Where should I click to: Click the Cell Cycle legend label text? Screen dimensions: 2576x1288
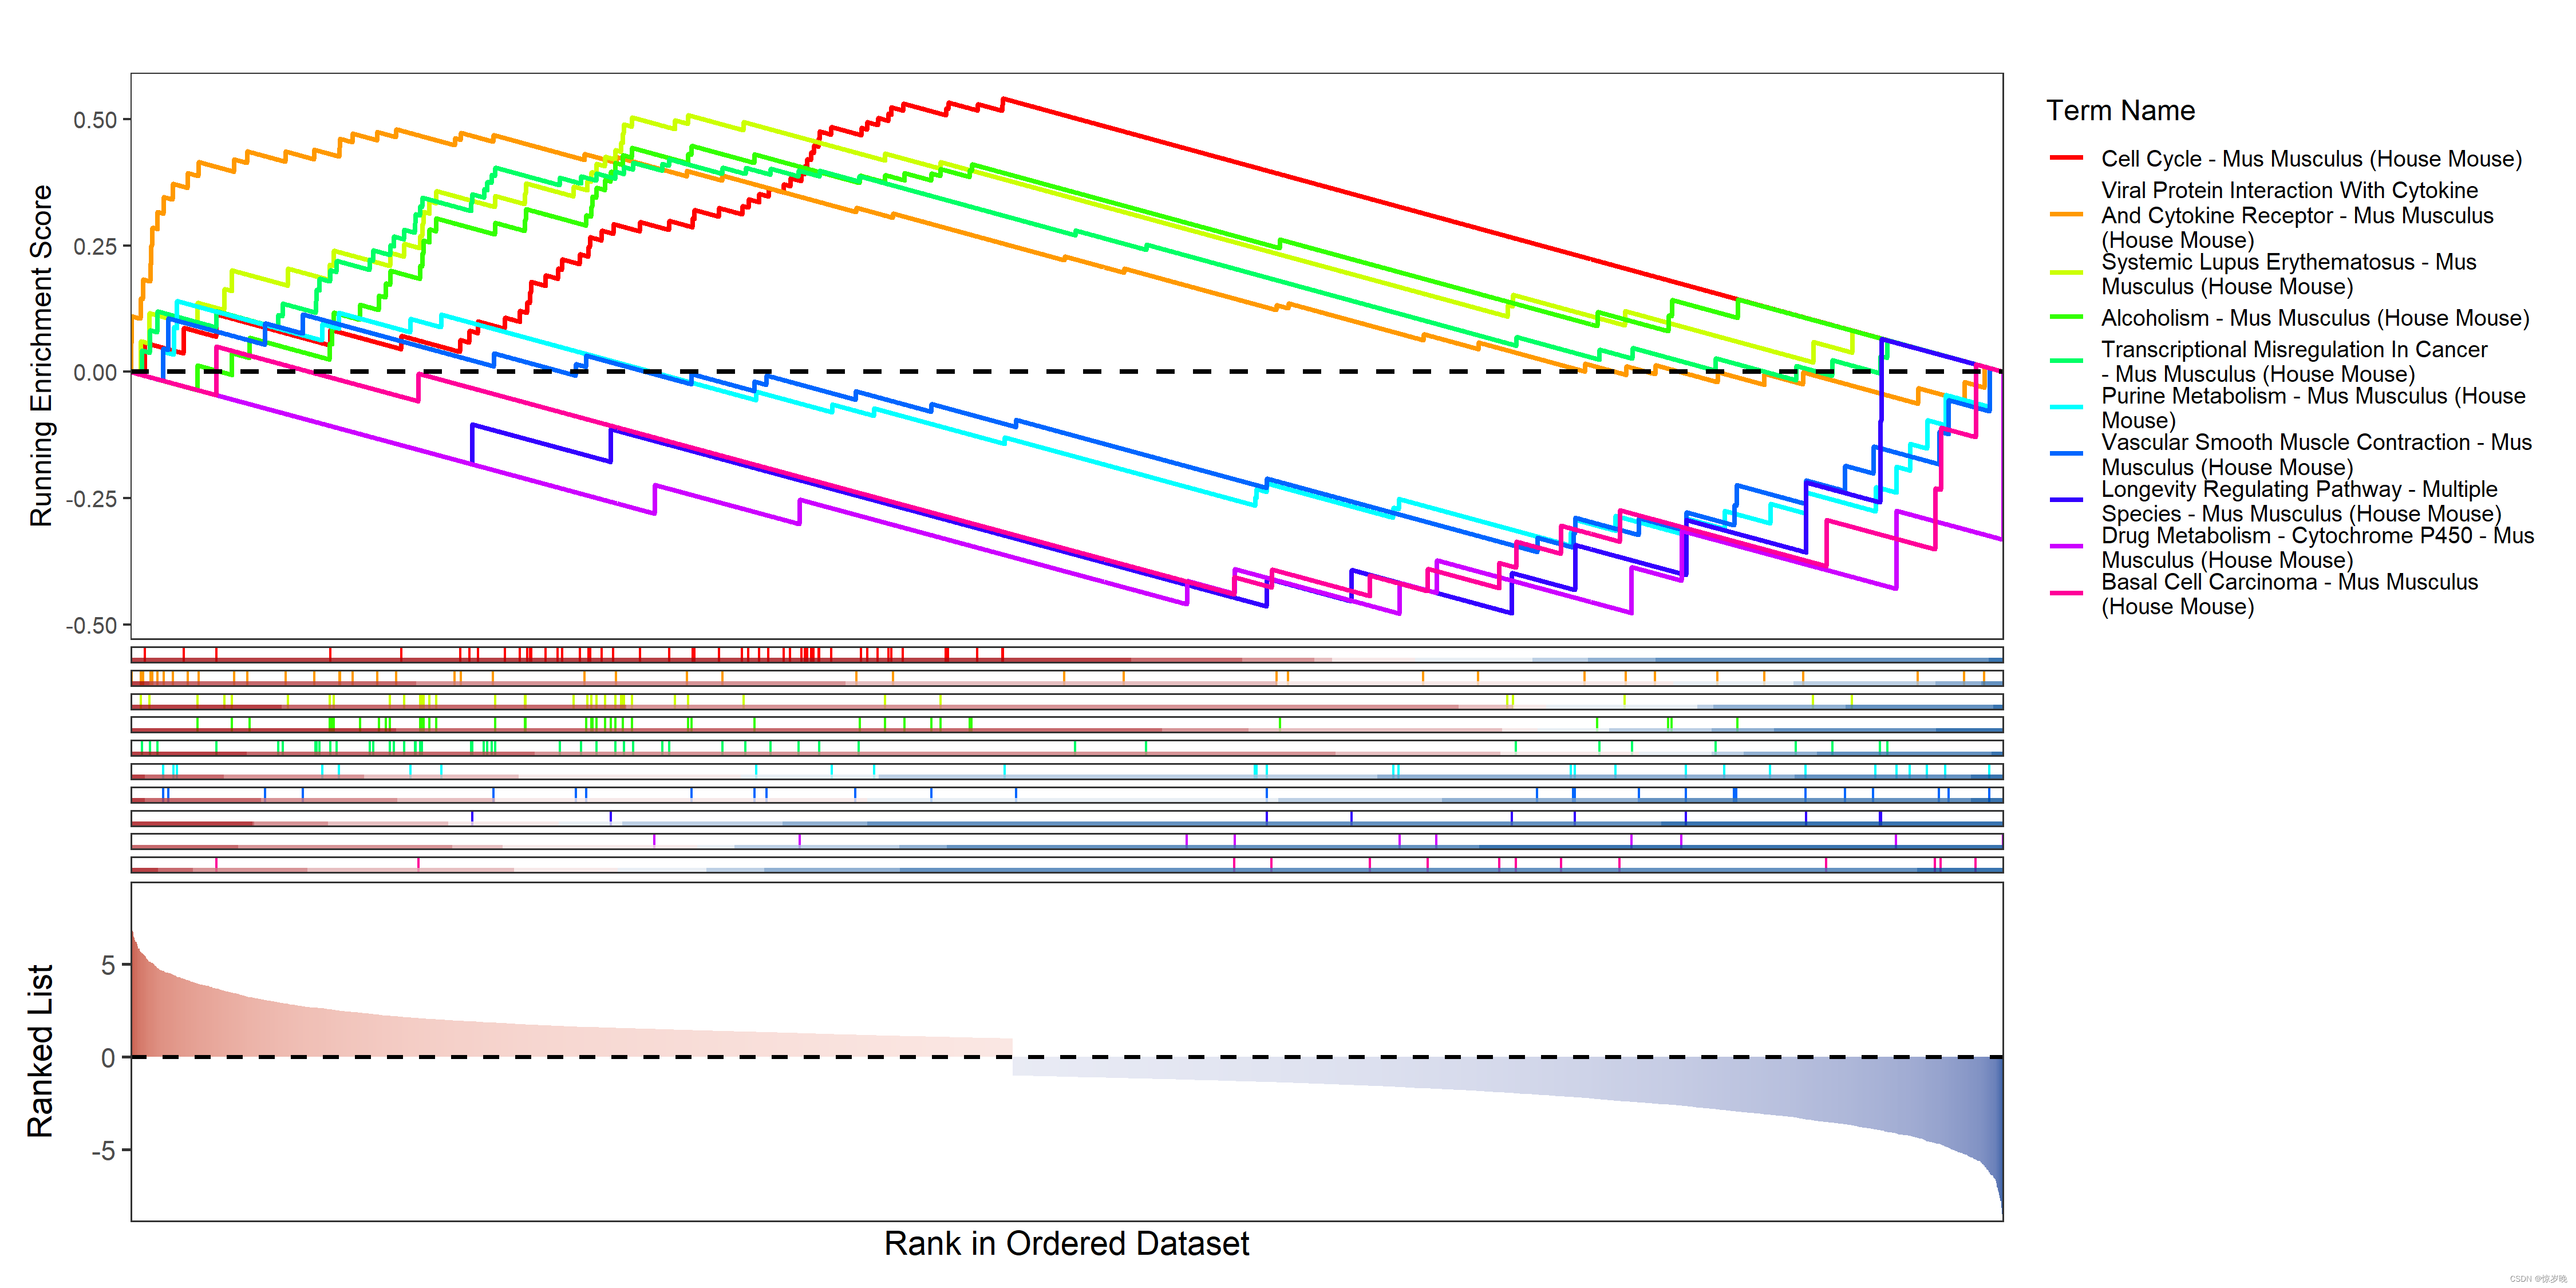tap(2311, 158)
